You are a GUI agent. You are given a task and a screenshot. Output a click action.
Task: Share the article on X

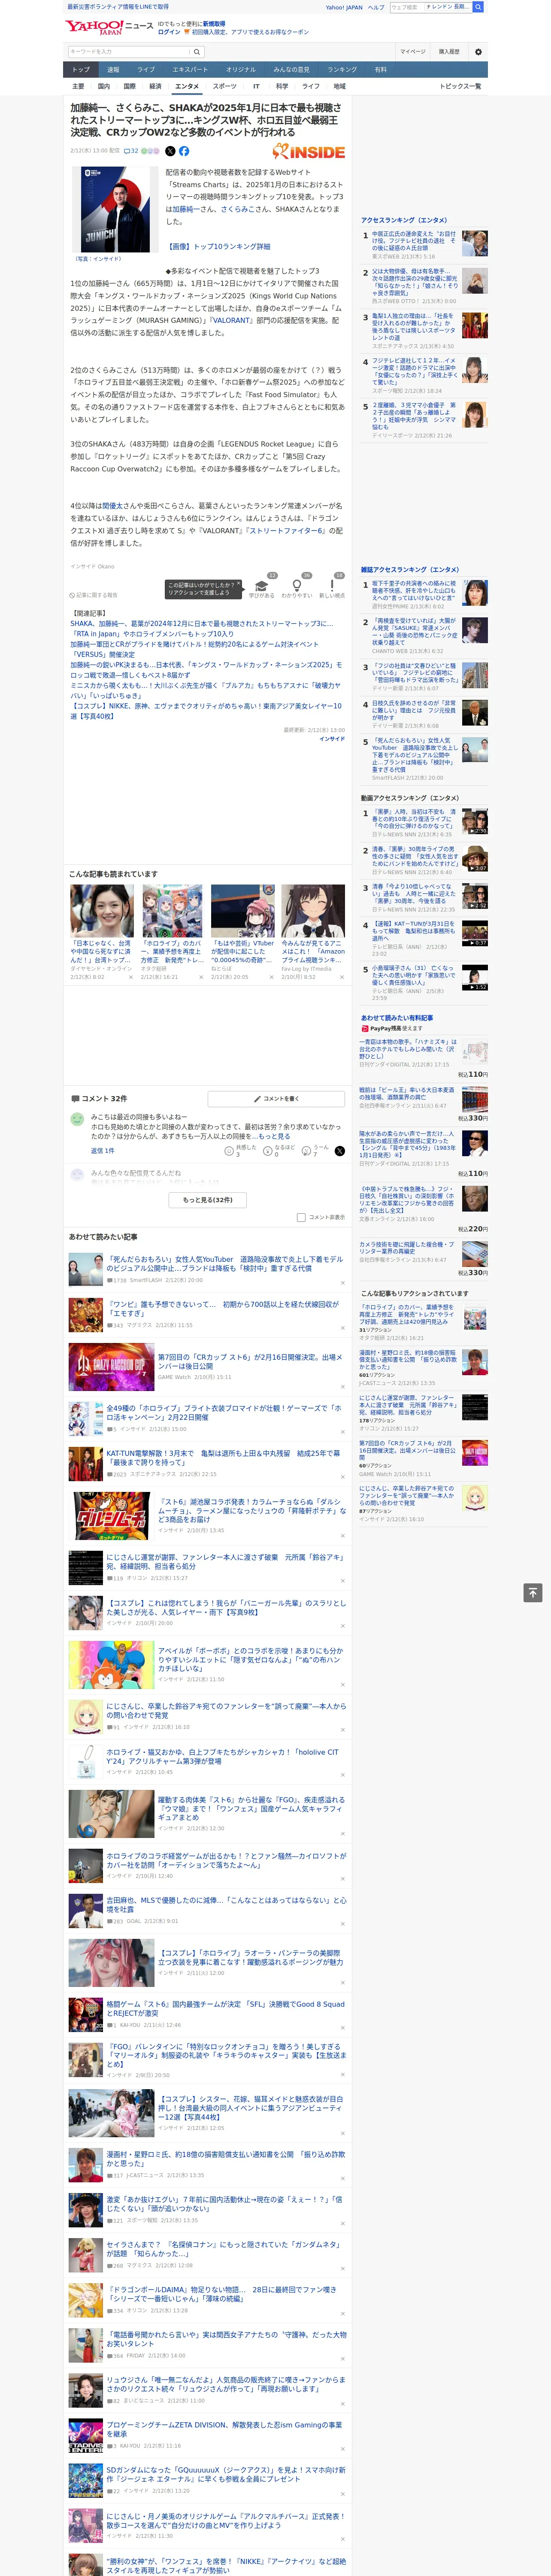coord(170,151)
